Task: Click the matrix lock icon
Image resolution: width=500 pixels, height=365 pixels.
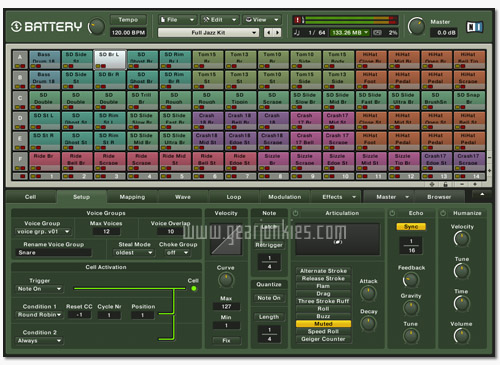Action: (x=445, y=184)
